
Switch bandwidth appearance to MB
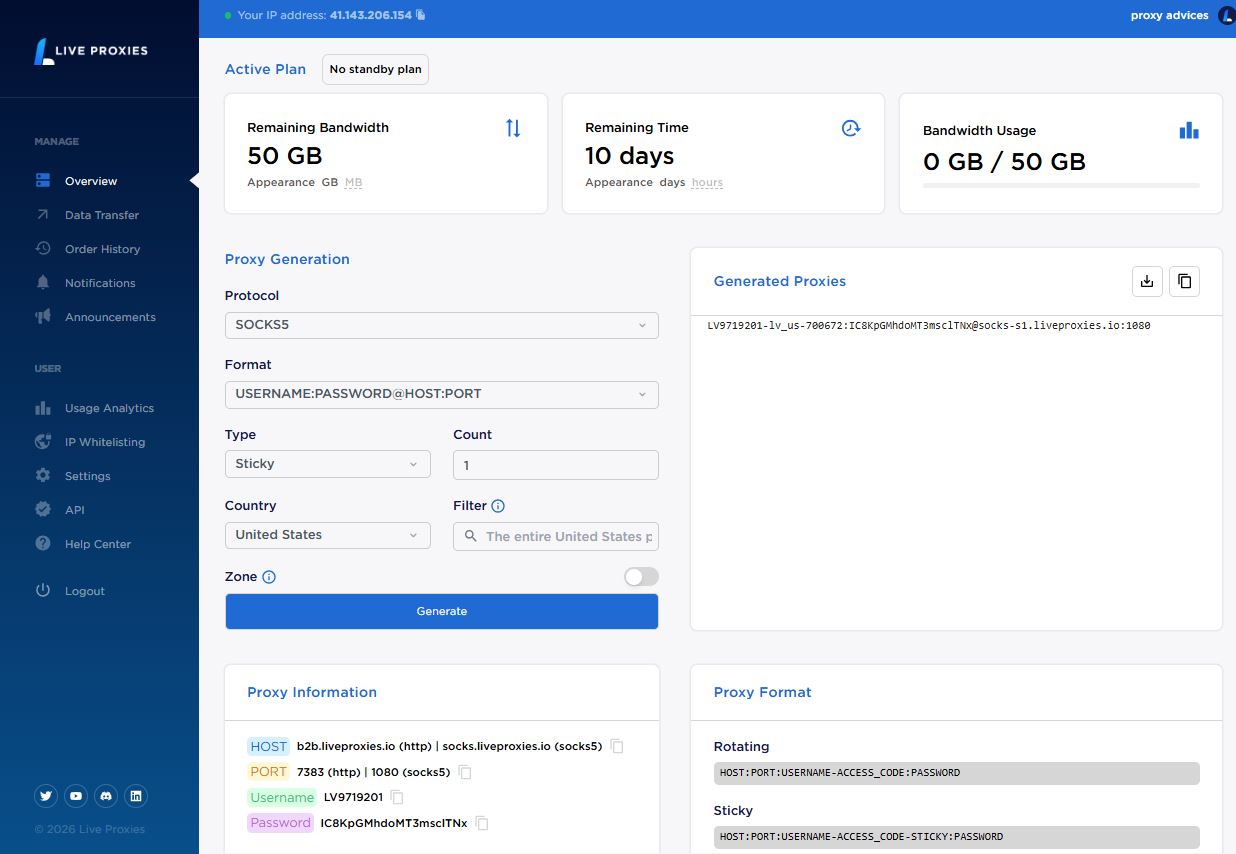(354, 183)
